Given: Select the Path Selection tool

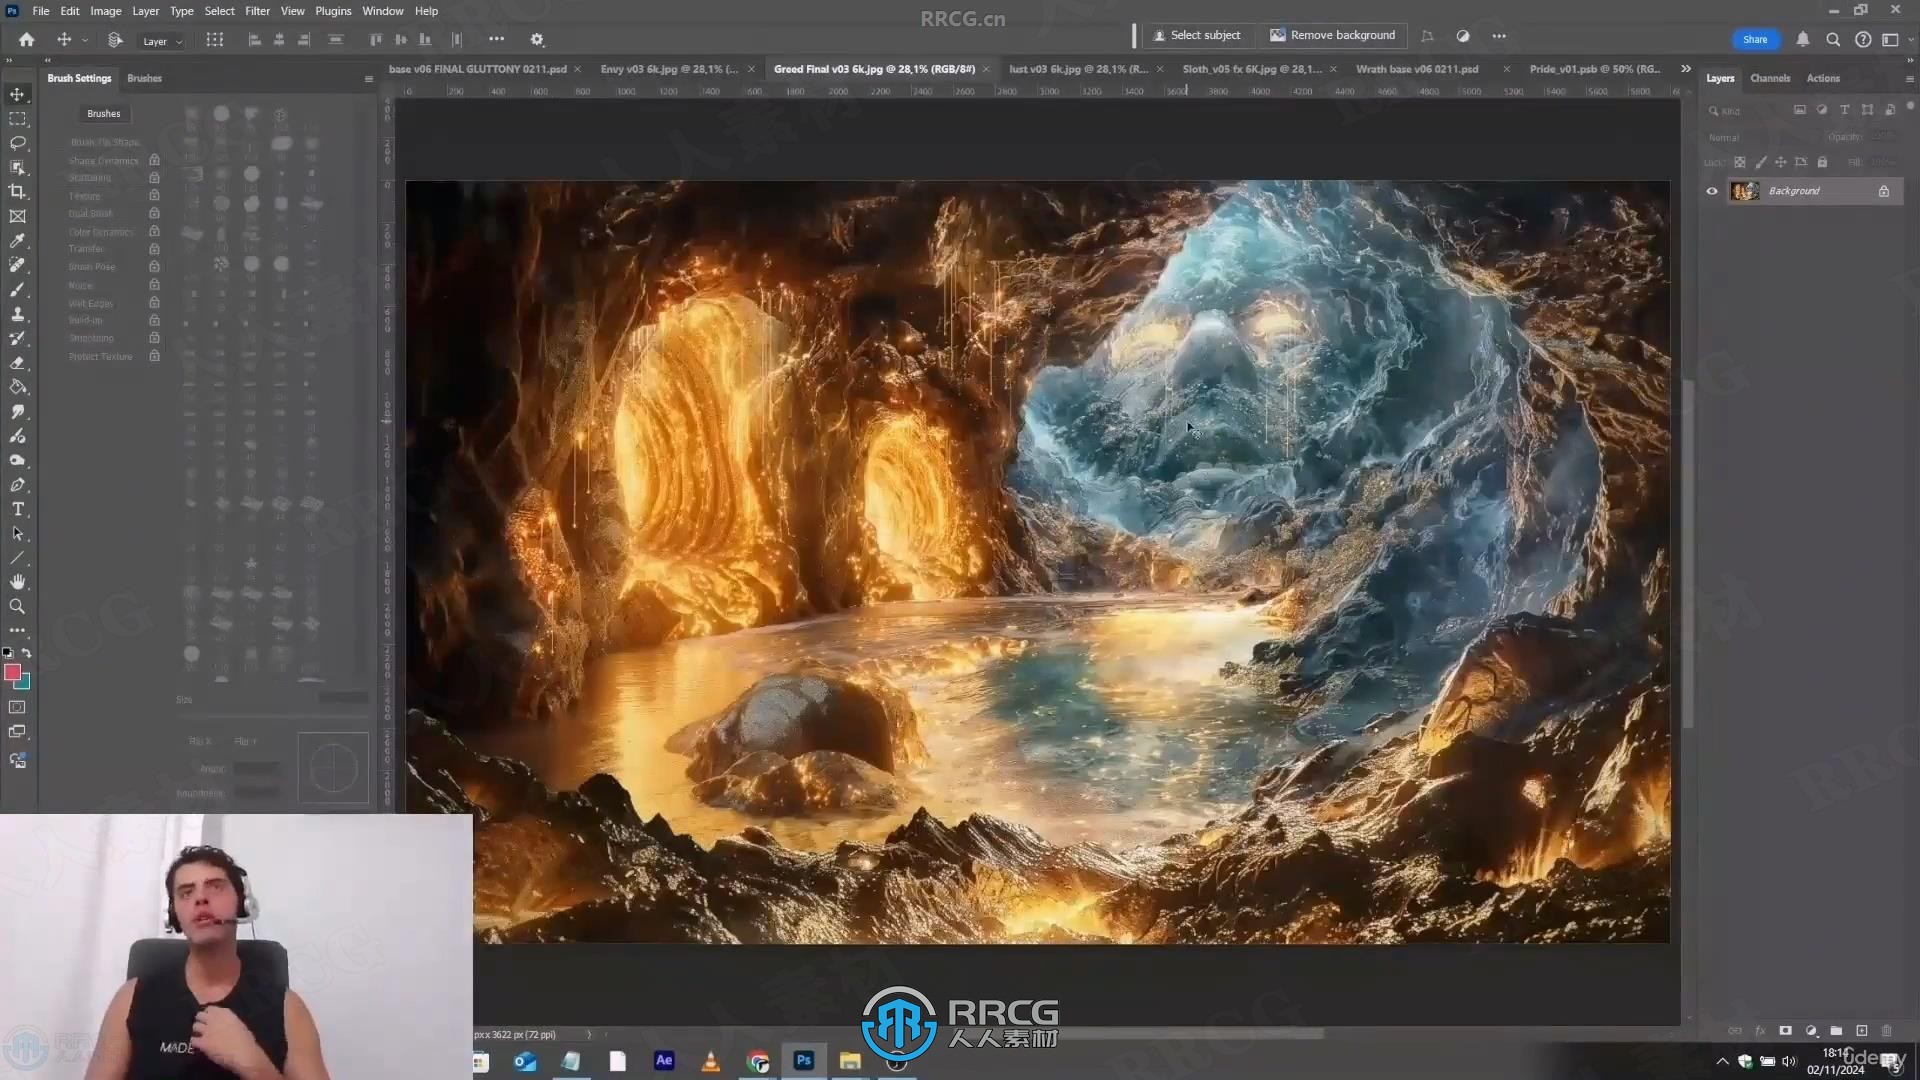Looking at the screenshot, I should (x=18, y=534).
